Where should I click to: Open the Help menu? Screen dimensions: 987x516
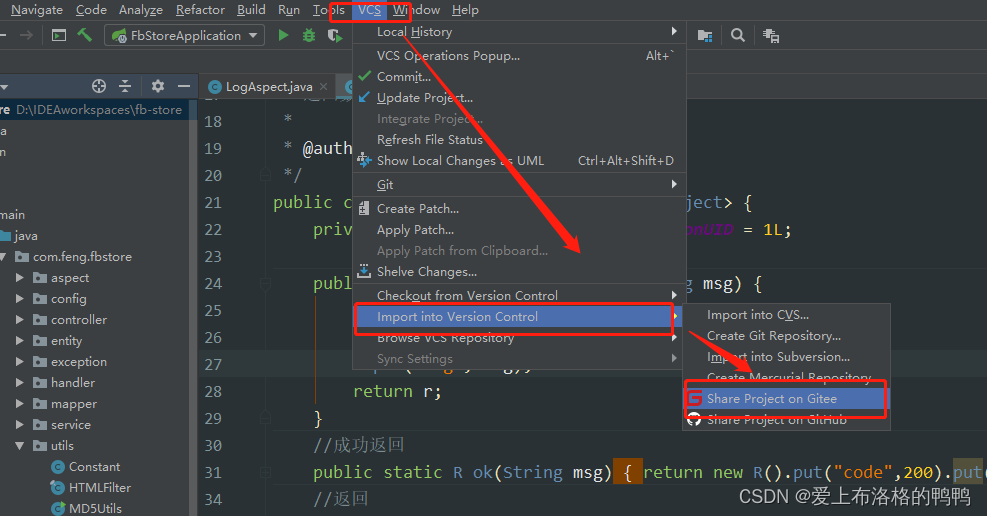coord(465,10)
